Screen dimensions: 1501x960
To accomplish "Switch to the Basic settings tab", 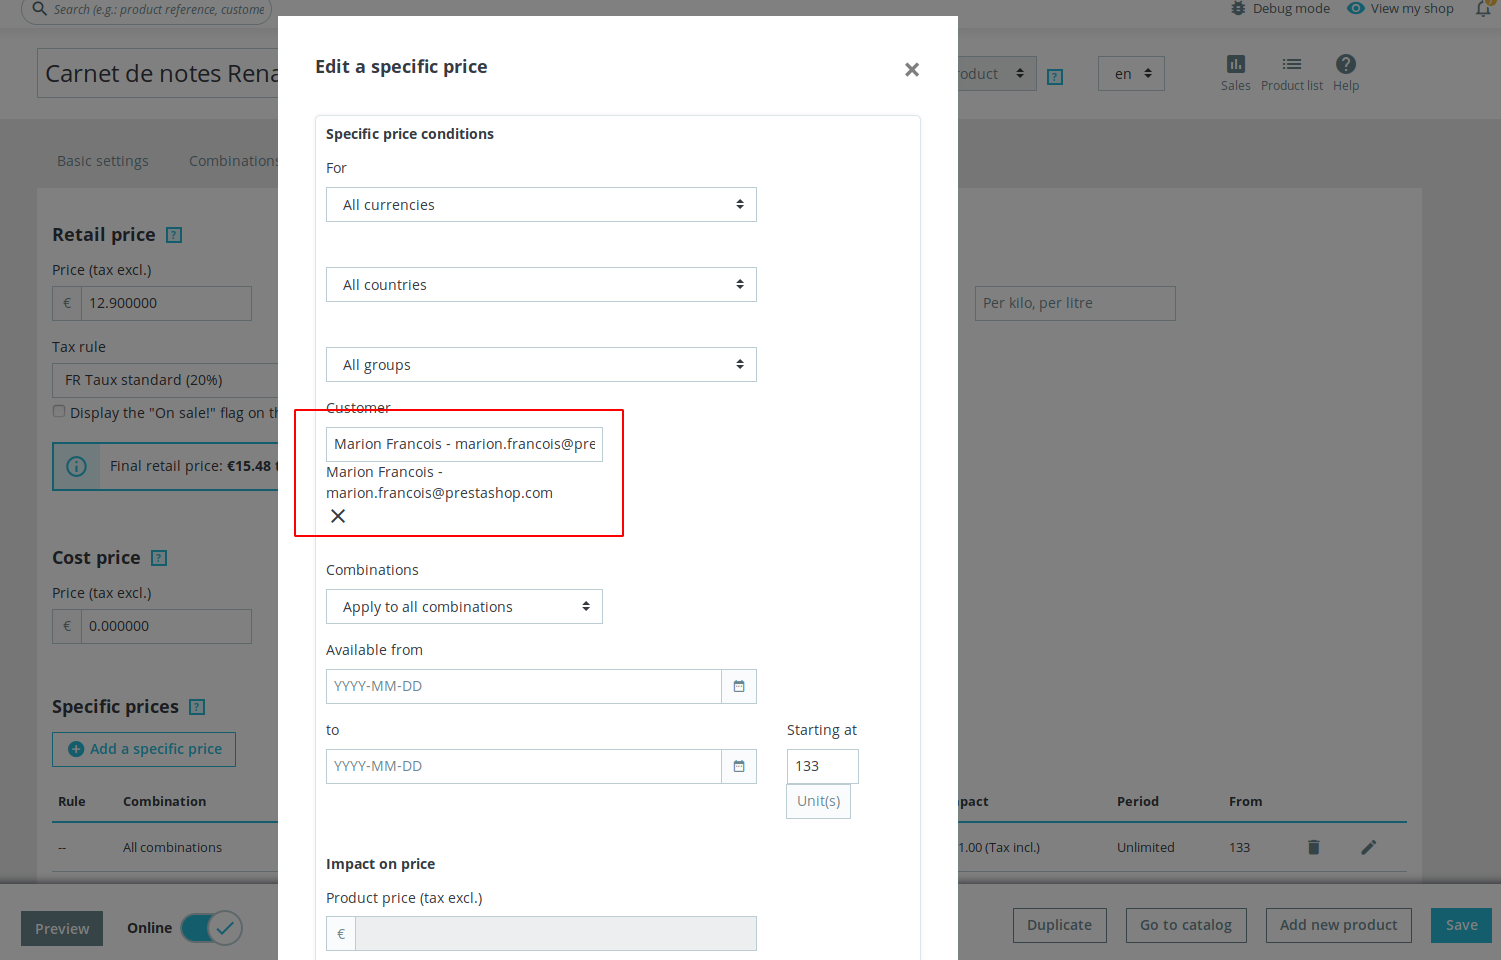I will [102, 160].
